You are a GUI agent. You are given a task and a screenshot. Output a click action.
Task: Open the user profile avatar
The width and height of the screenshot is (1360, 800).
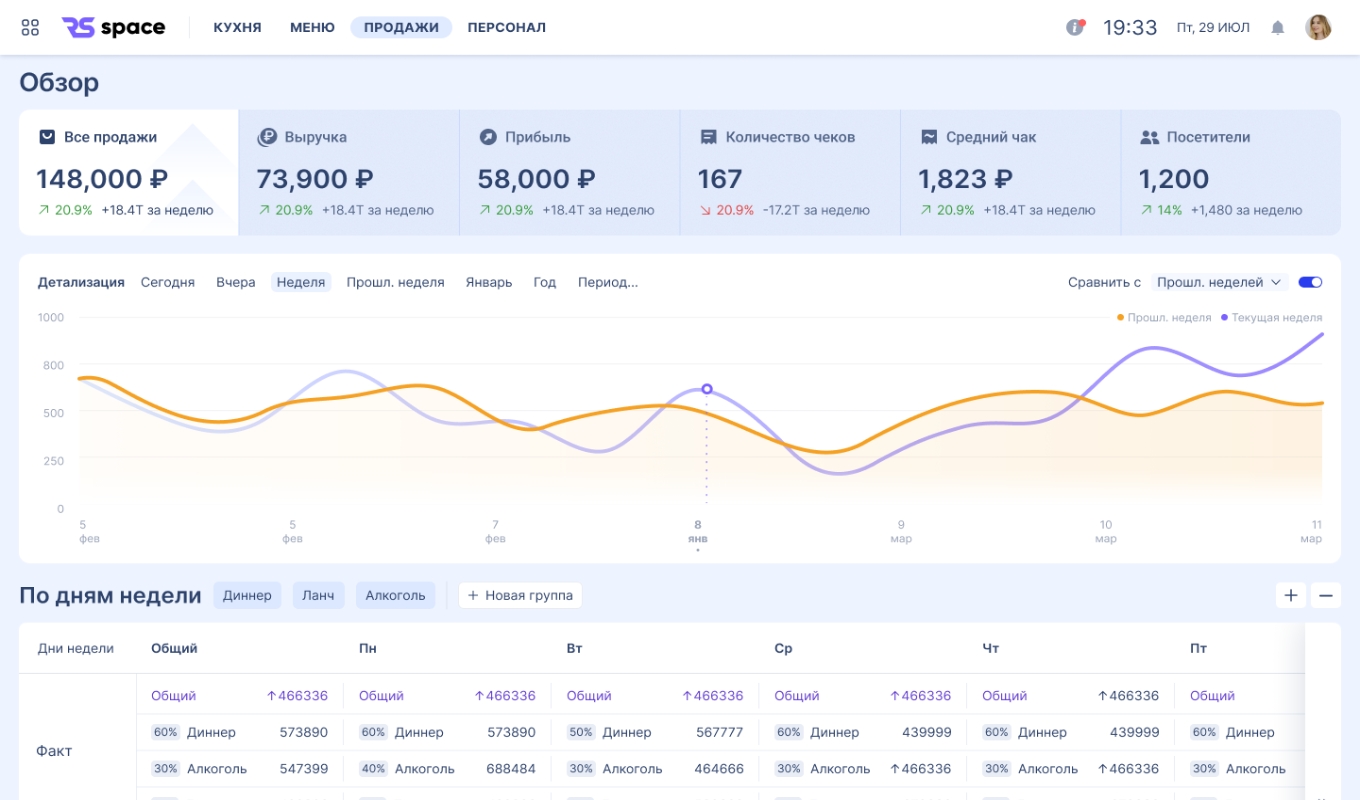[x=1318, y=27]
